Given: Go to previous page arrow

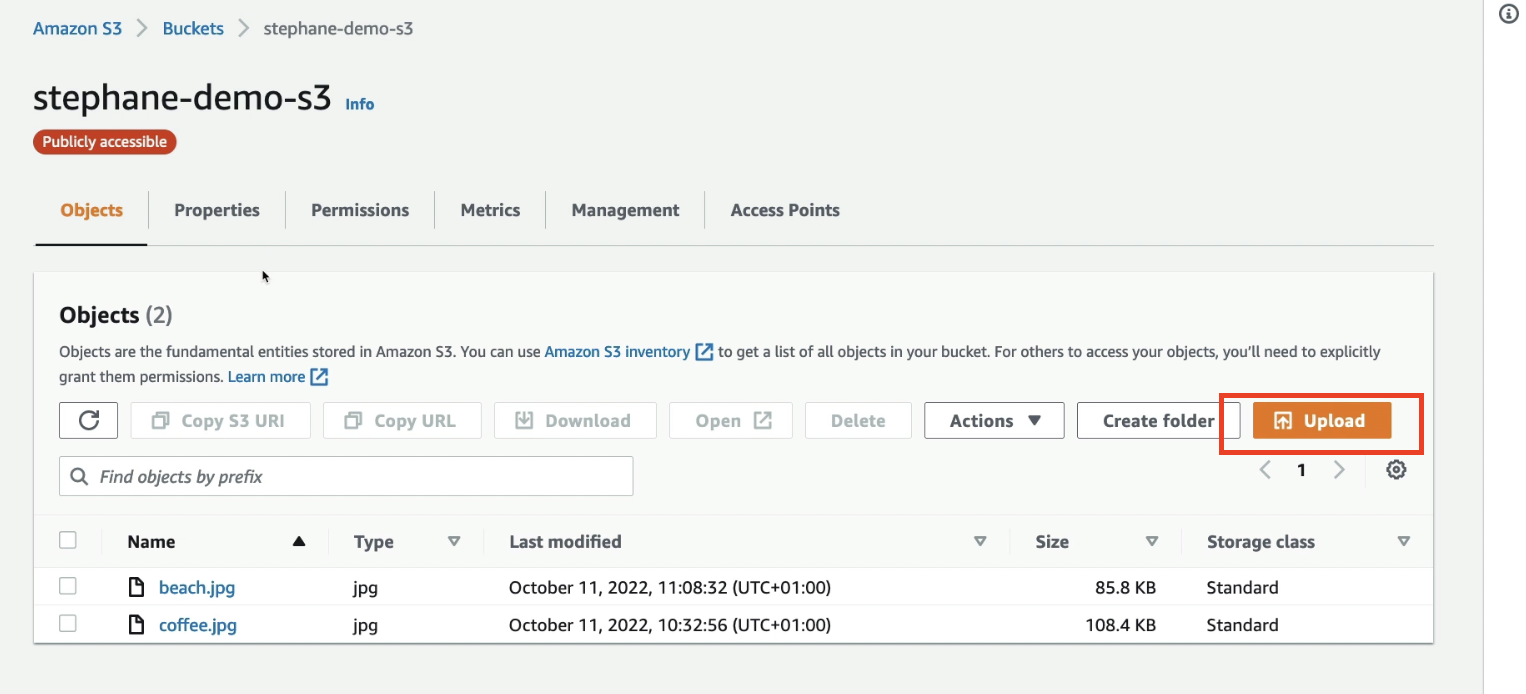Looking at the screenshot, I should (x=1265, y=470).
